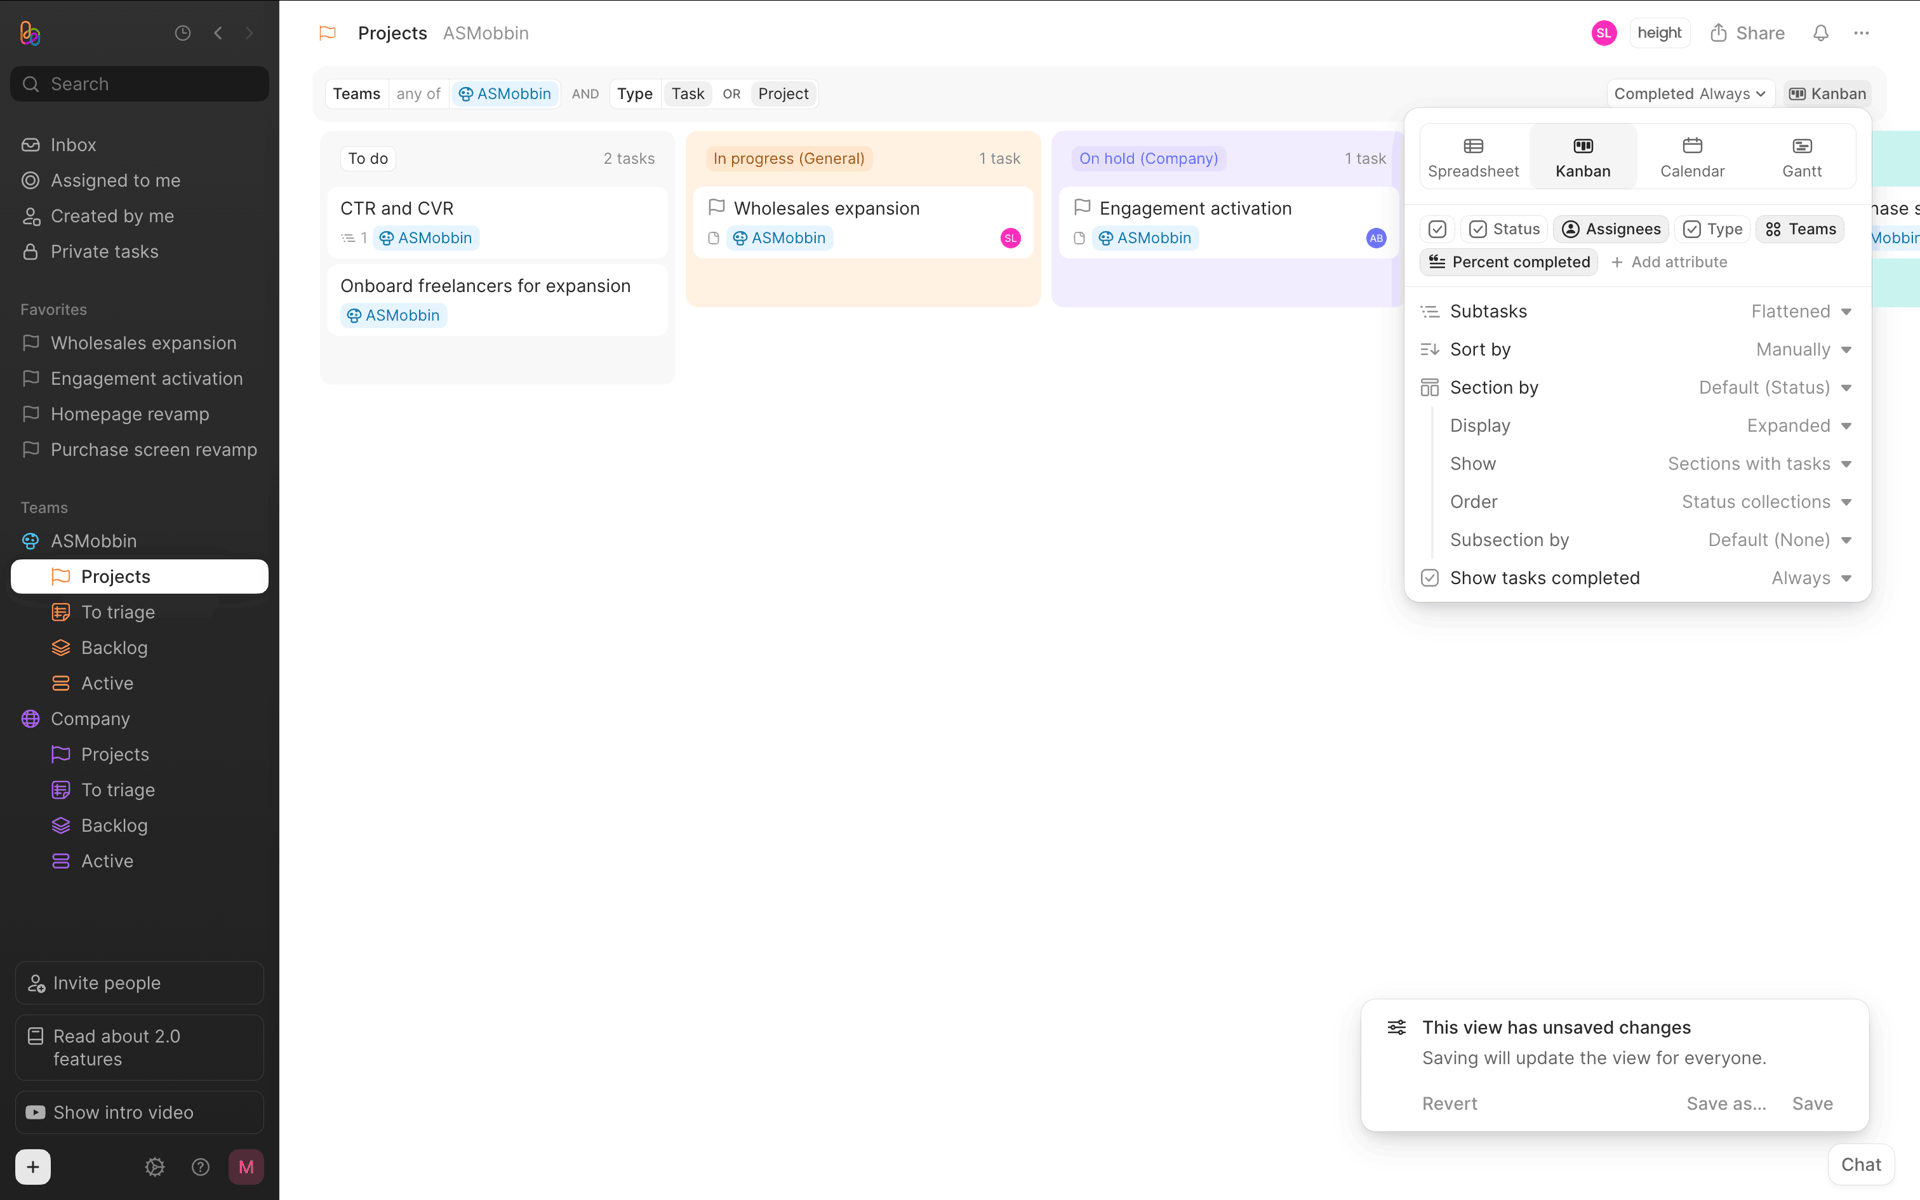The image size is (1920, 1200).
Task: Open the CTR and CVR task card
Action: pos(498,223)
